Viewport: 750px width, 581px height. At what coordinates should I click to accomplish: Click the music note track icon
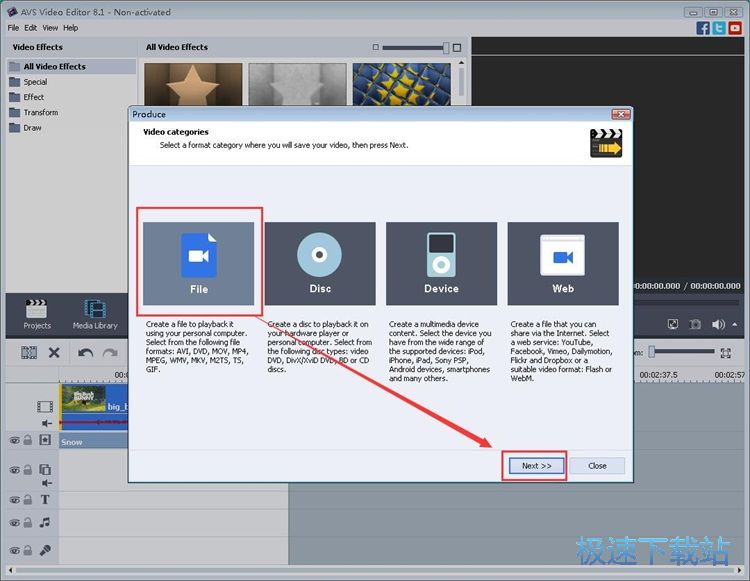[x=45, y=522]
